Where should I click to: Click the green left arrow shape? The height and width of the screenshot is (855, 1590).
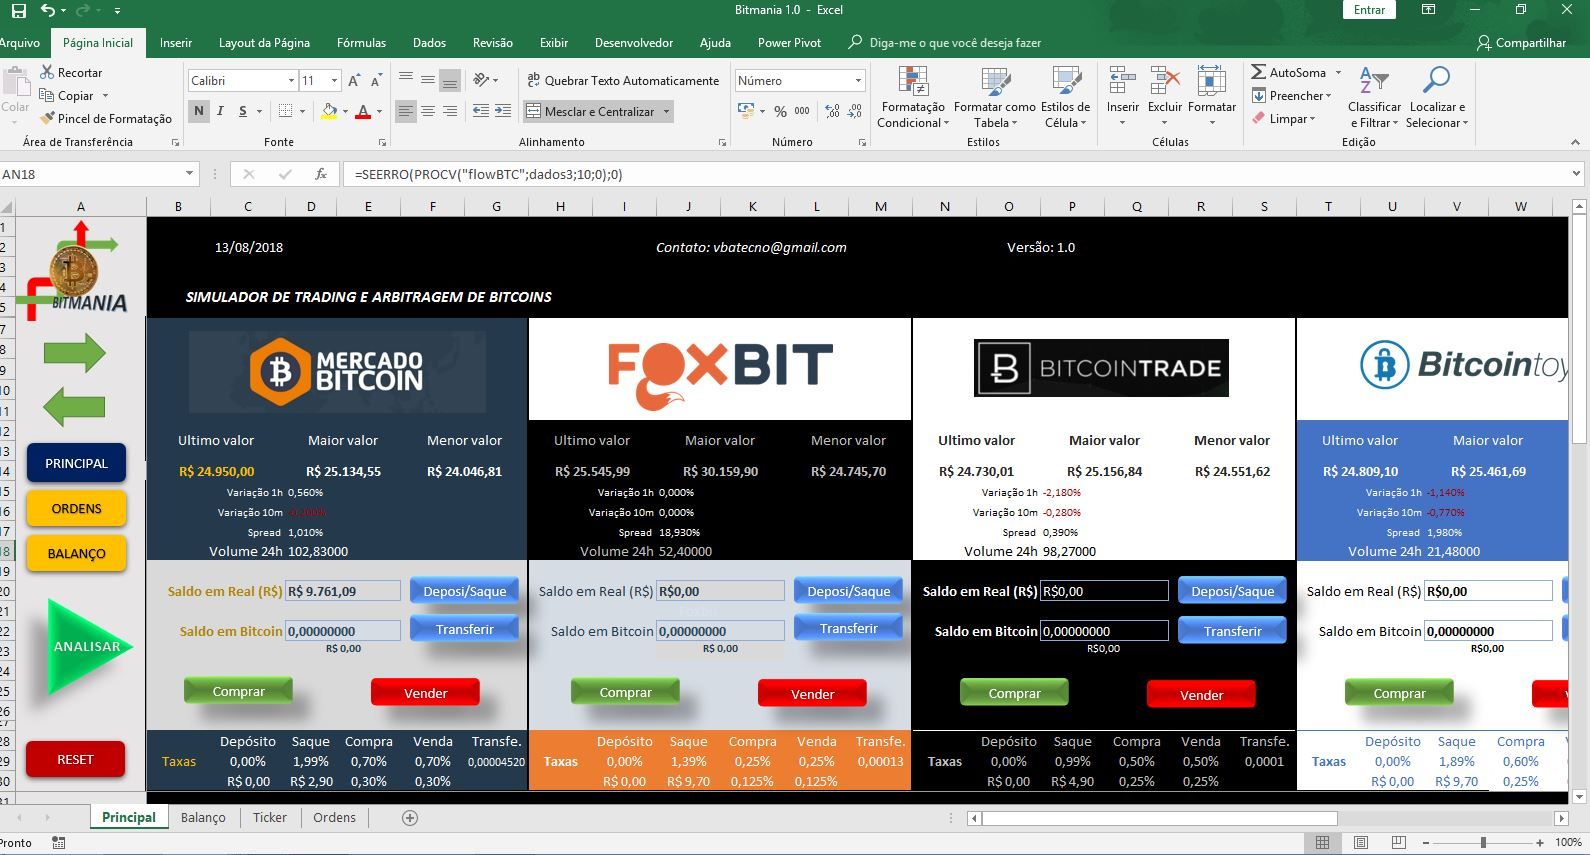(x=75, y=407)
